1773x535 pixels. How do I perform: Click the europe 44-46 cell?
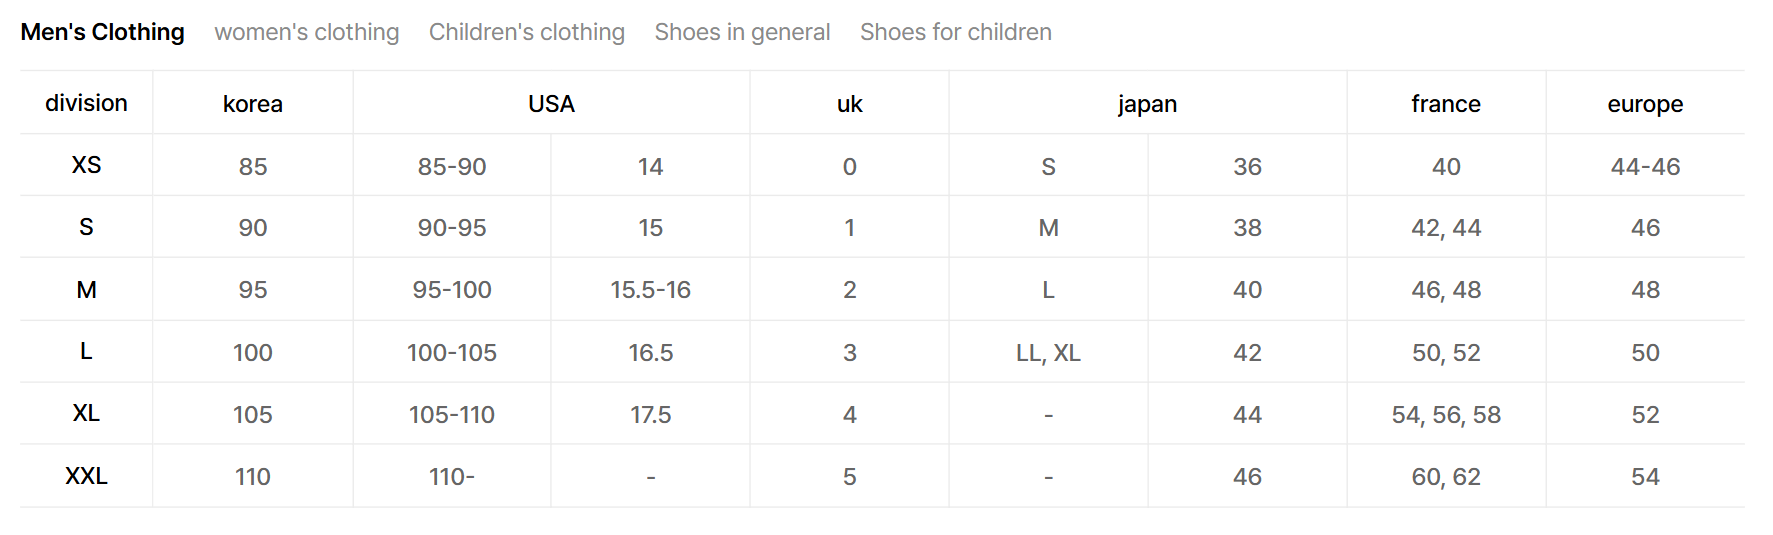pos(1645,167)
